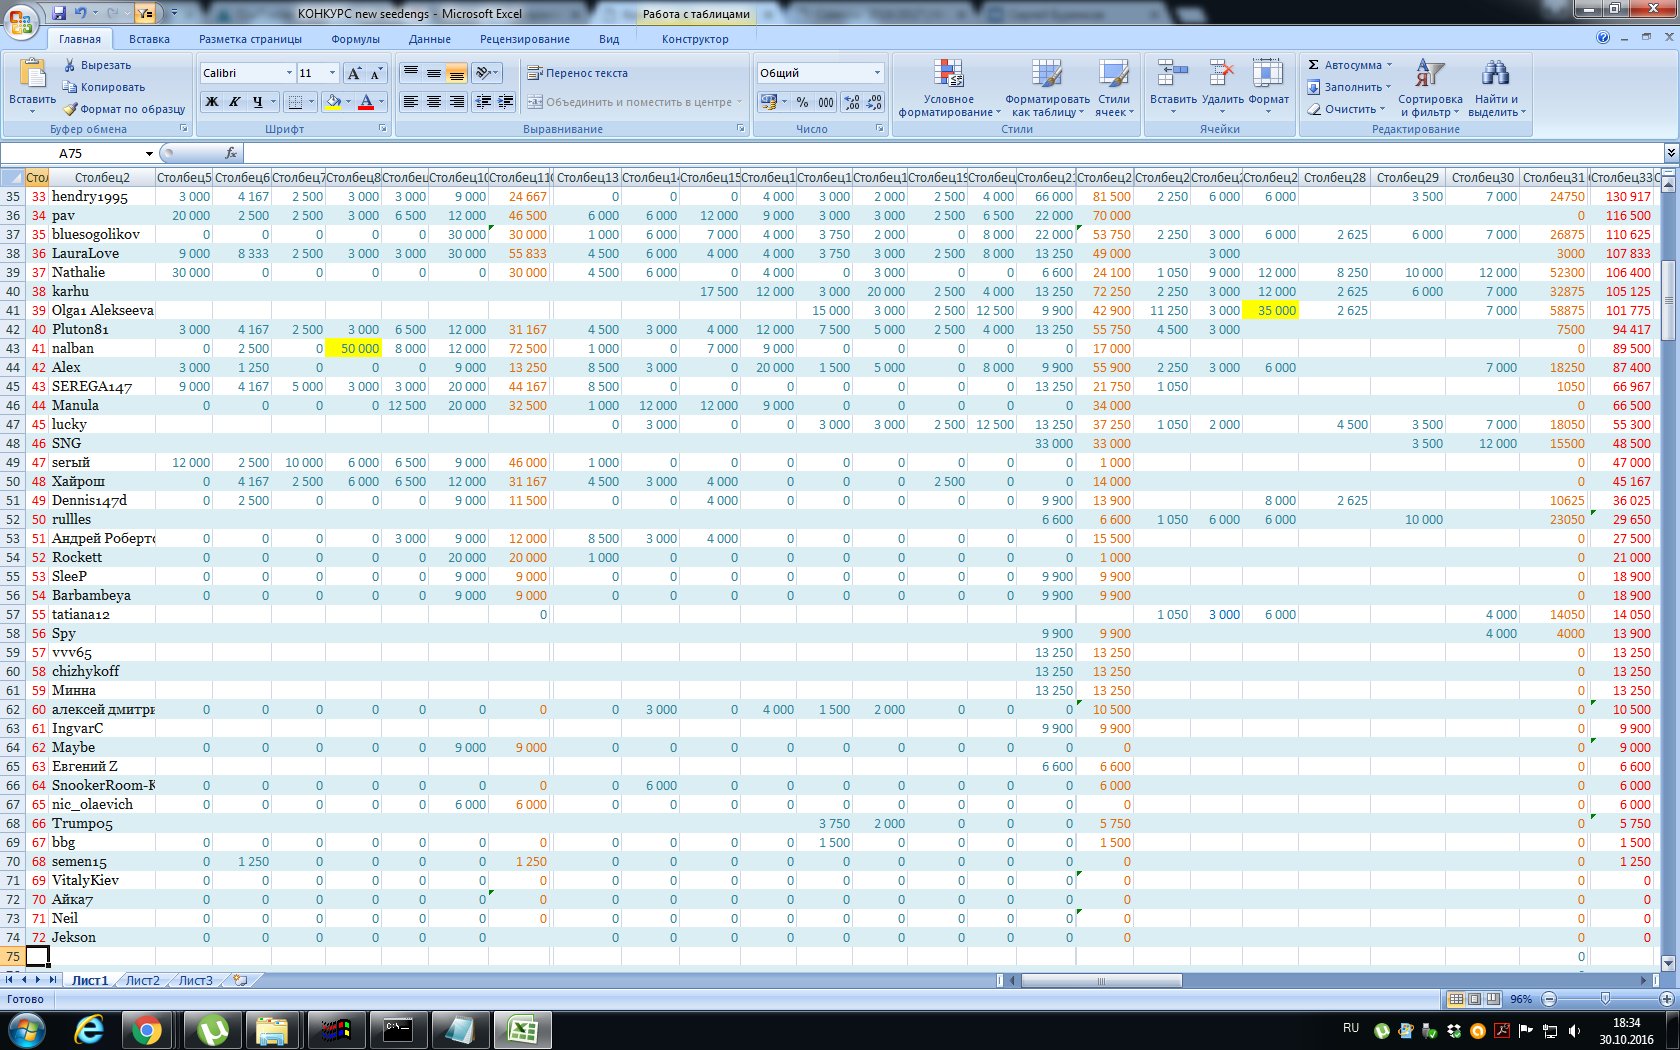Expand the Calibri font name dropdown
The width and height of the screenshot is (1680, 1050).
(289, 73)
